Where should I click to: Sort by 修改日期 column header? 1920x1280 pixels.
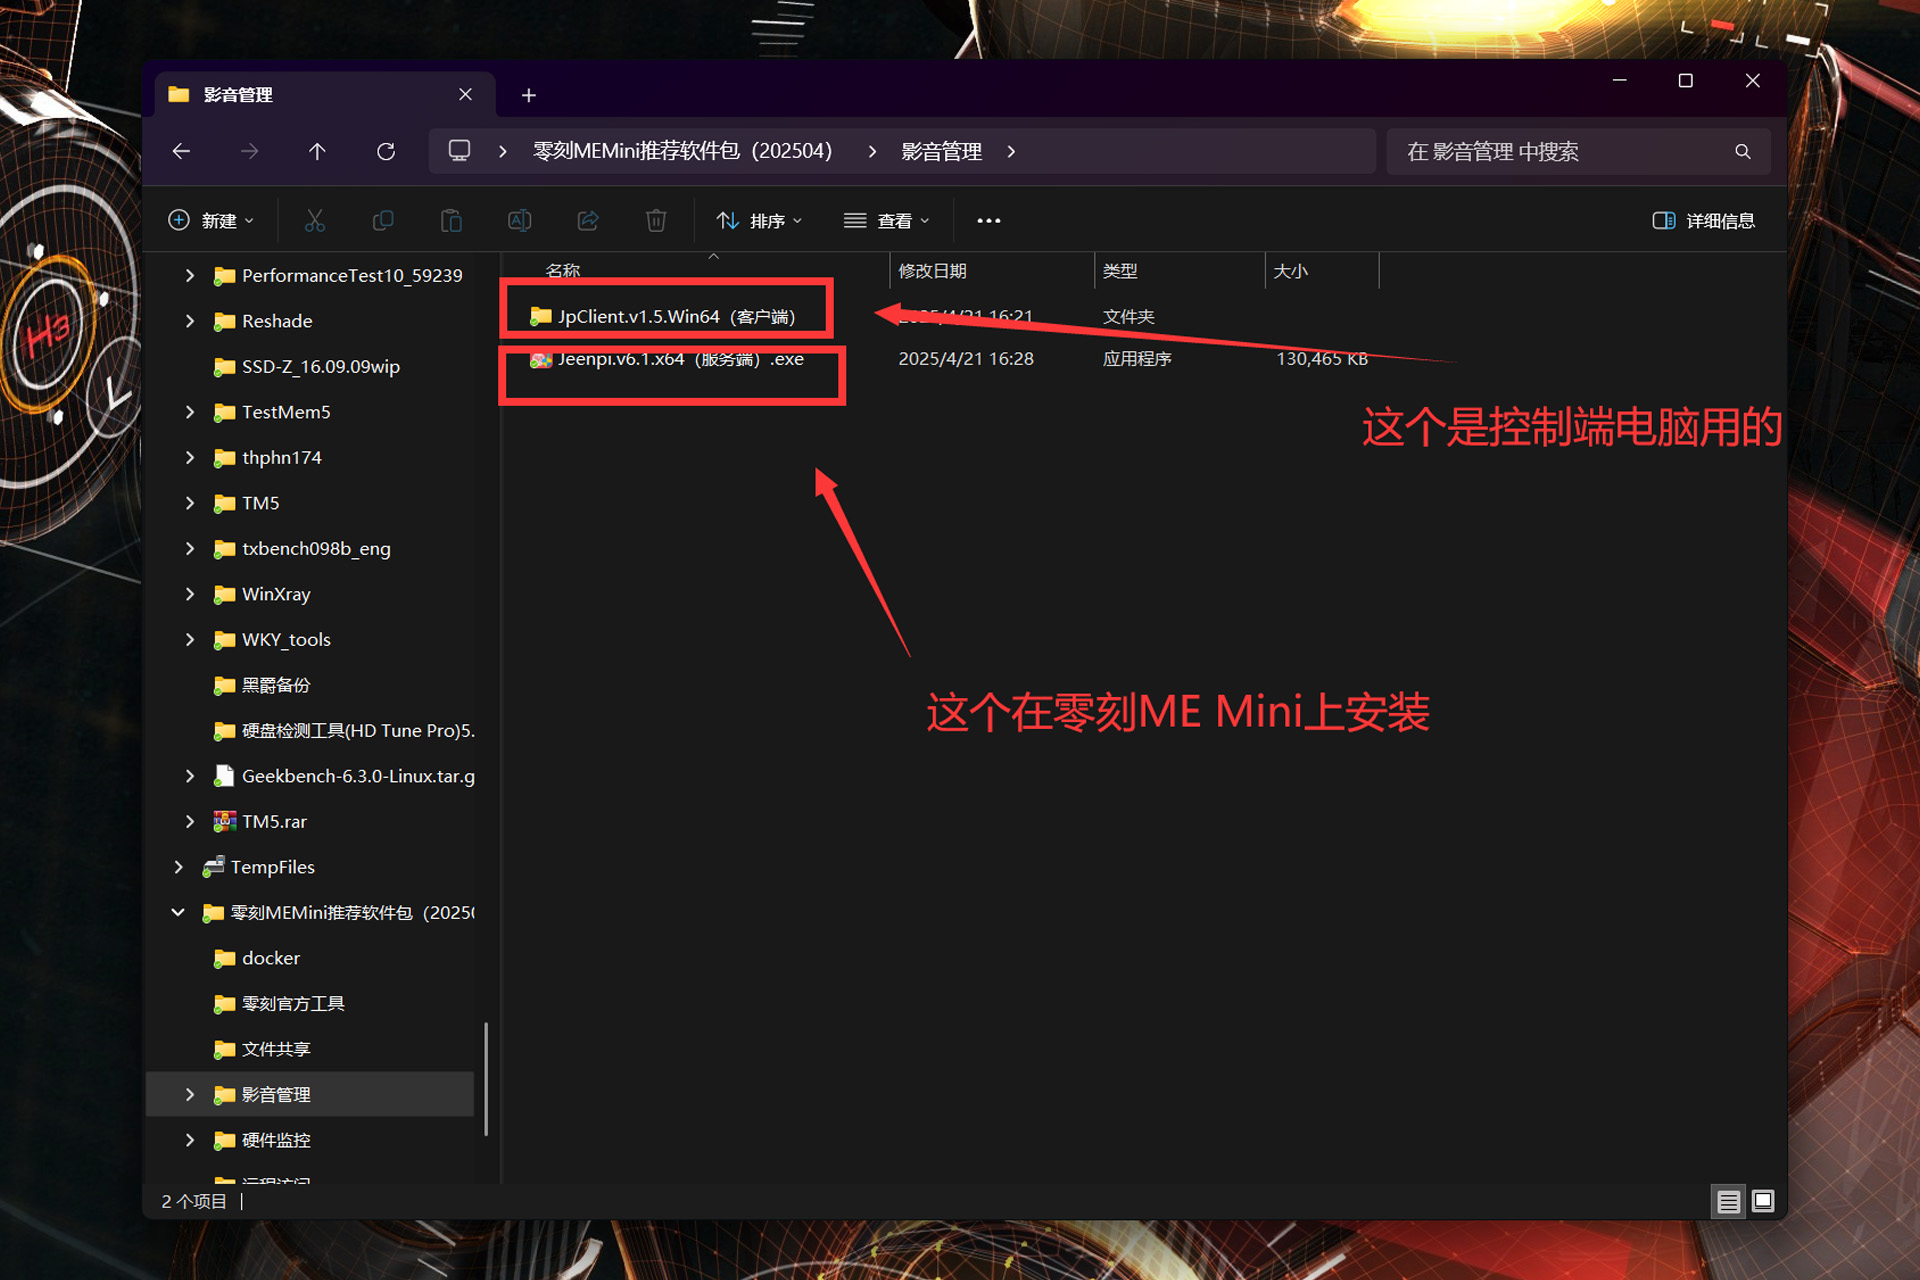[932, 271]
